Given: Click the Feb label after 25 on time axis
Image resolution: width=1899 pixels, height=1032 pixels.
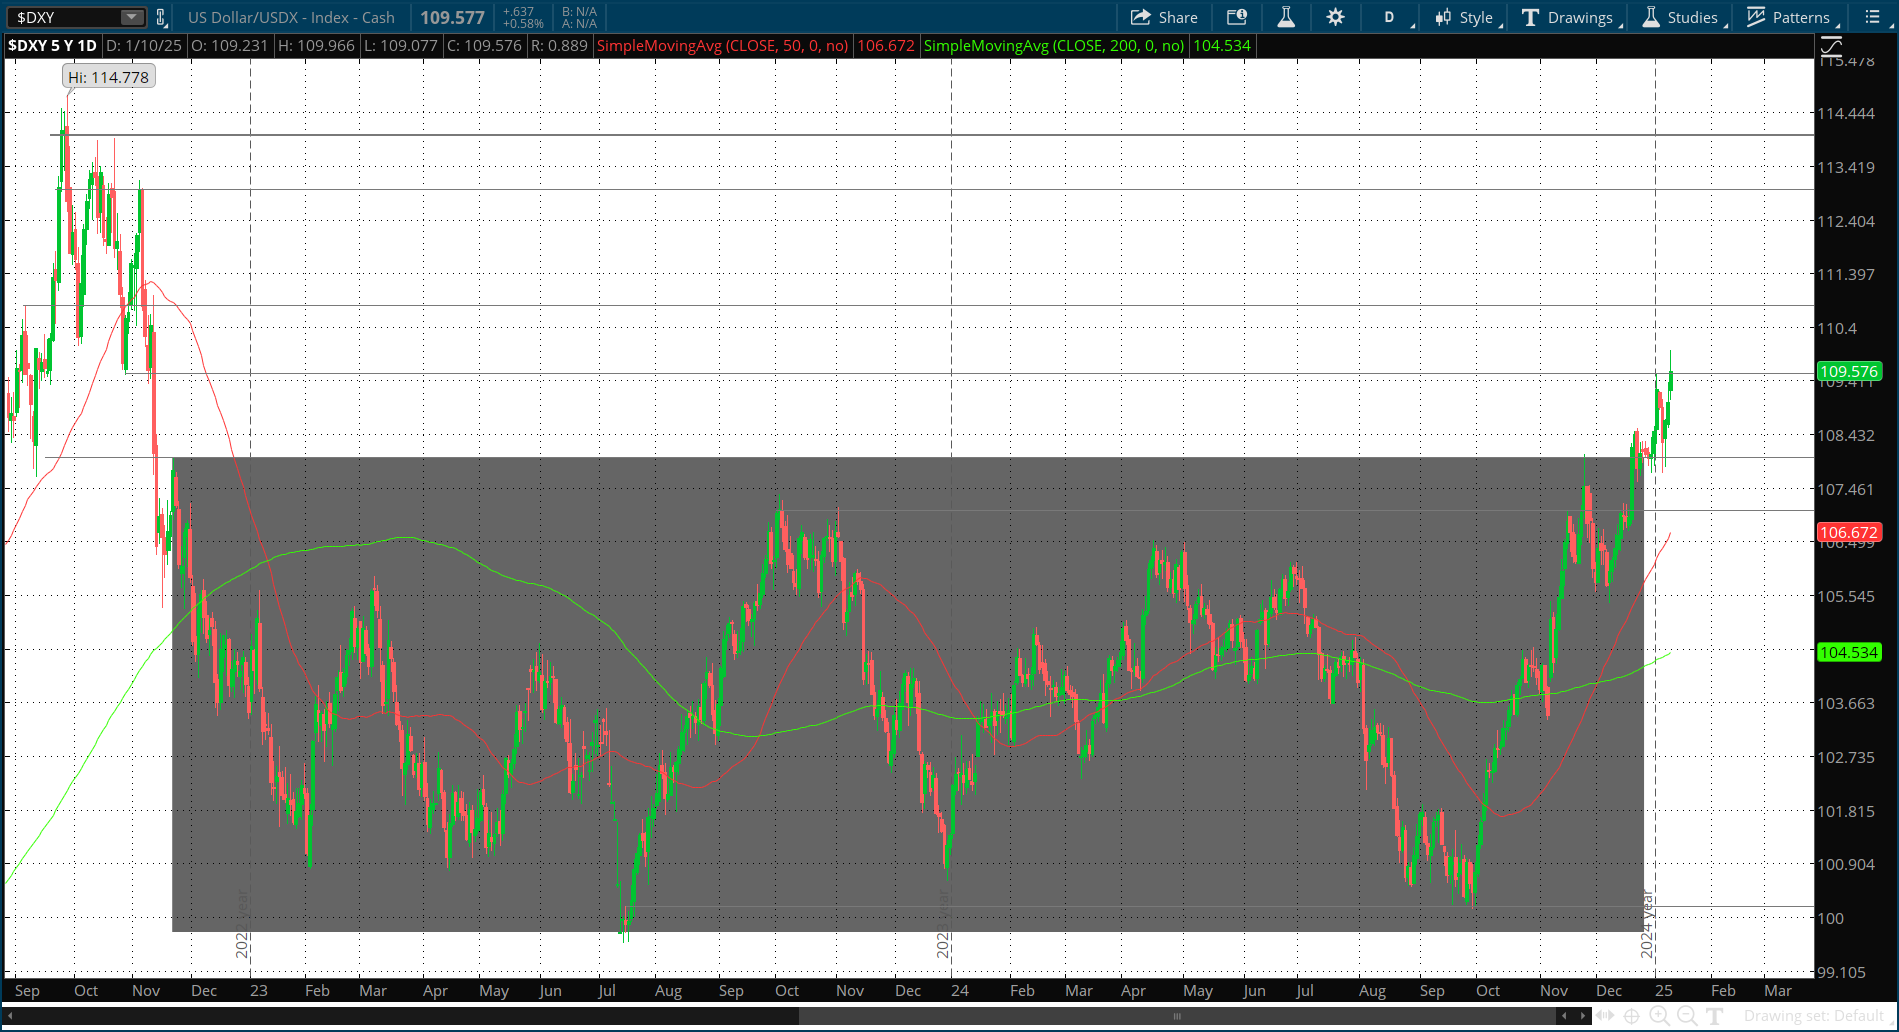Looking at the screenshot, I should click(x=1723, y=990).
